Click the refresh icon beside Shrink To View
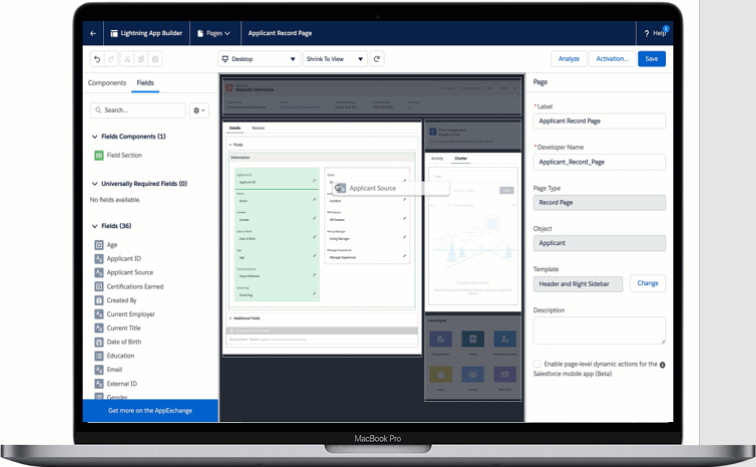 point(377,59)
